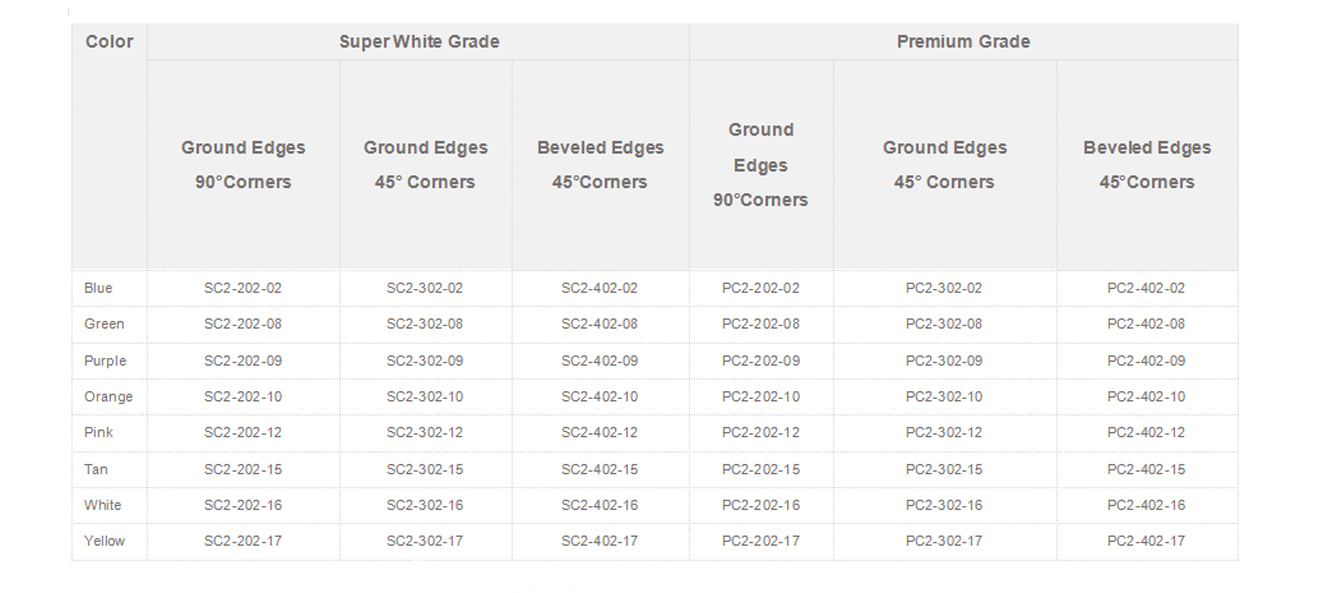Select the Yellow color row label

[104, 541]
